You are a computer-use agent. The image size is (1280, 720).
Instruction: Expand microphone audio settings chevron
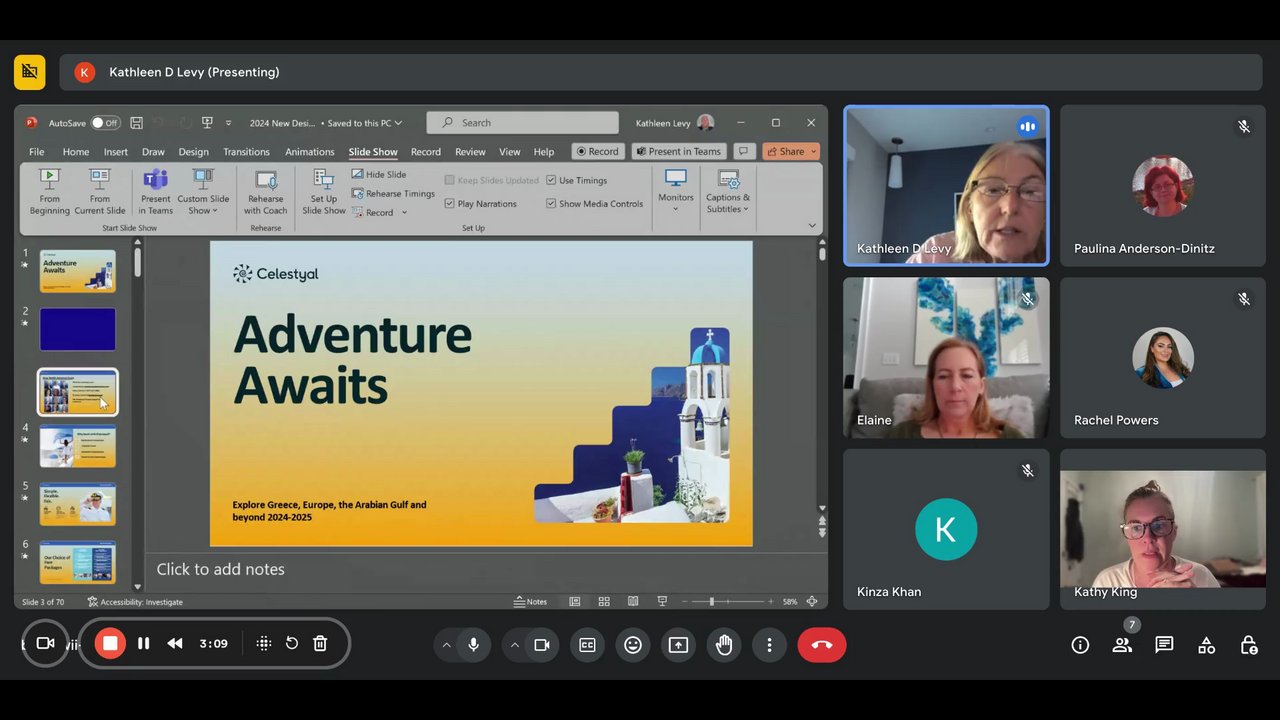click(446, 645)
